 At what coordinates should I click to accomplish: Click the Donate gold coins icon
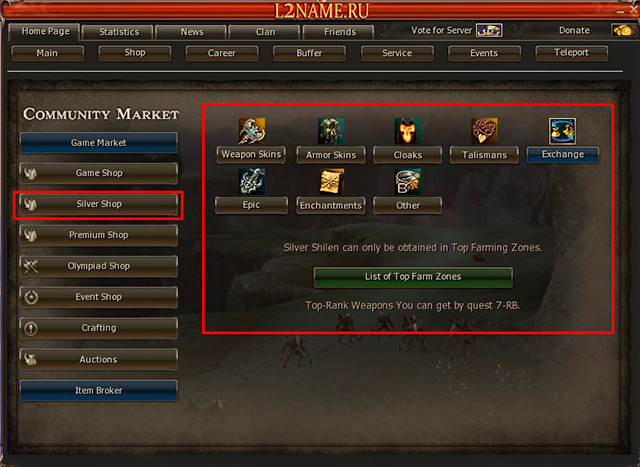624,30
